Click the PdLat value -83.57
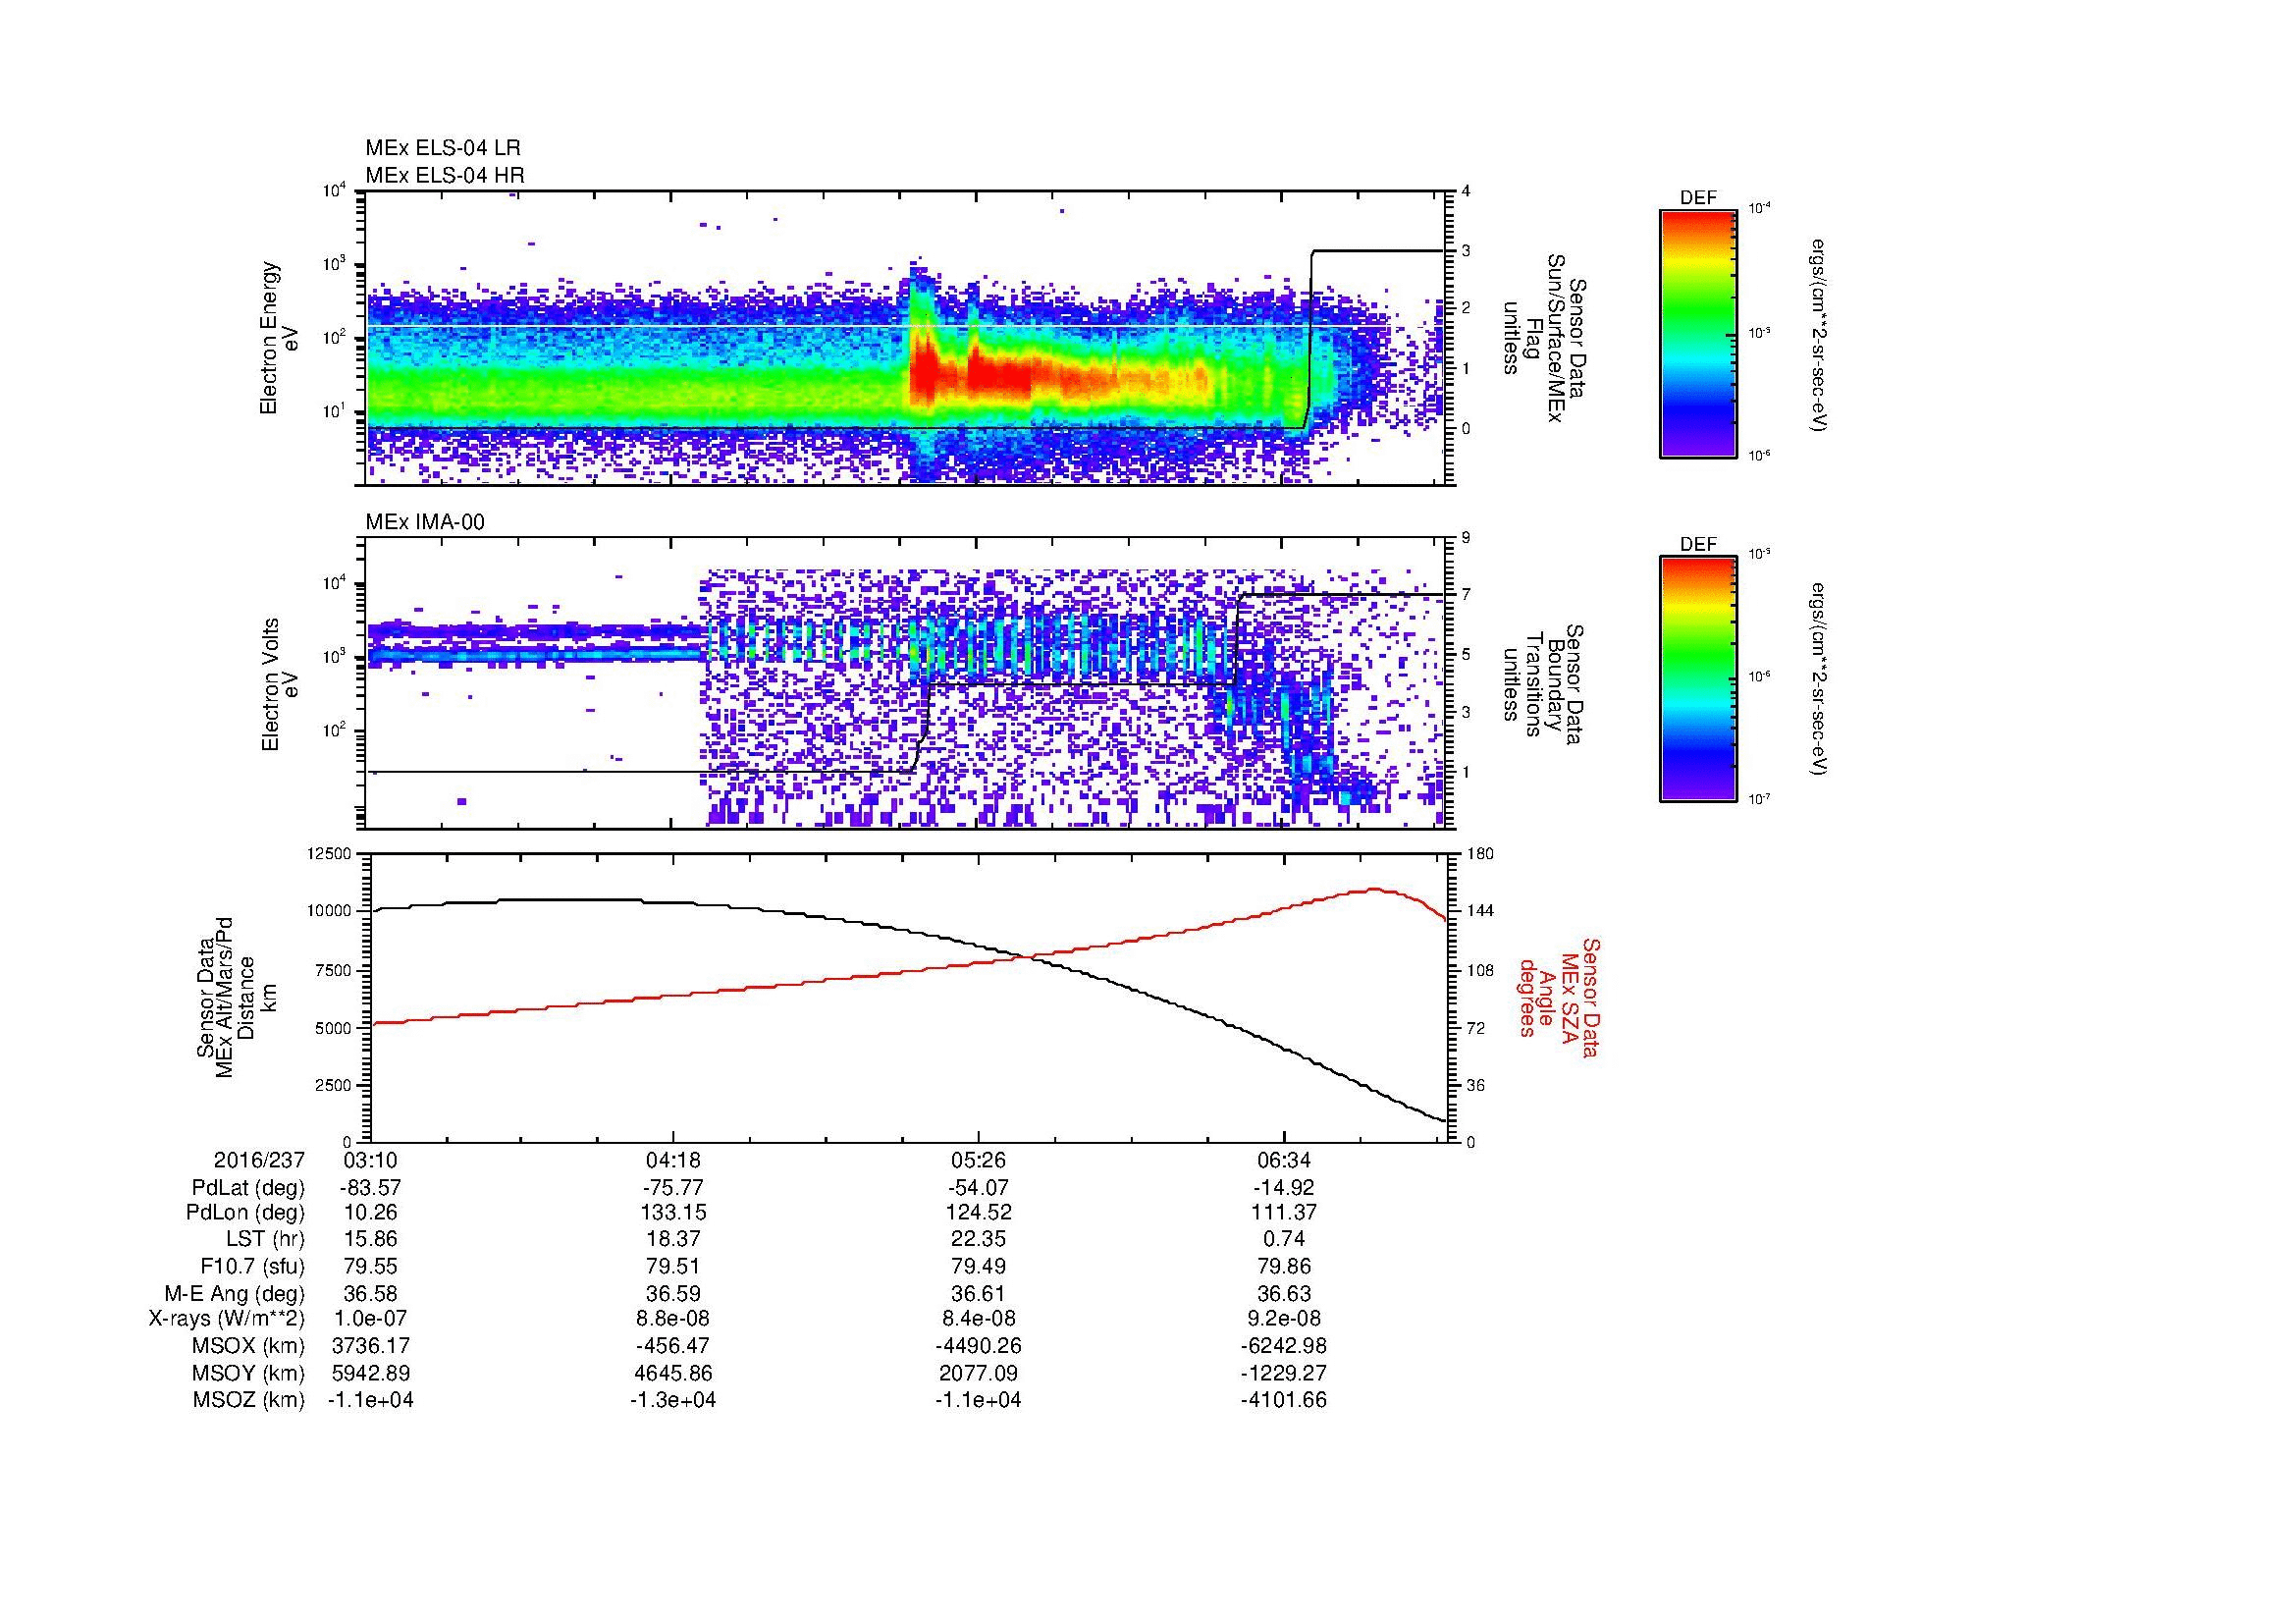The height and width of the screenshot is (1623, 2296). coord(370,1188)
